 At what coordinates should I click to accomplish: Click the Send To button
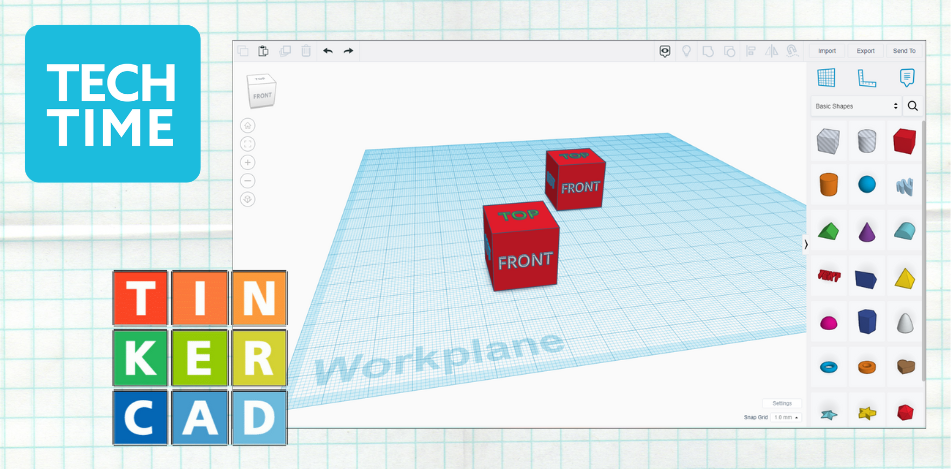coord(904,51)
